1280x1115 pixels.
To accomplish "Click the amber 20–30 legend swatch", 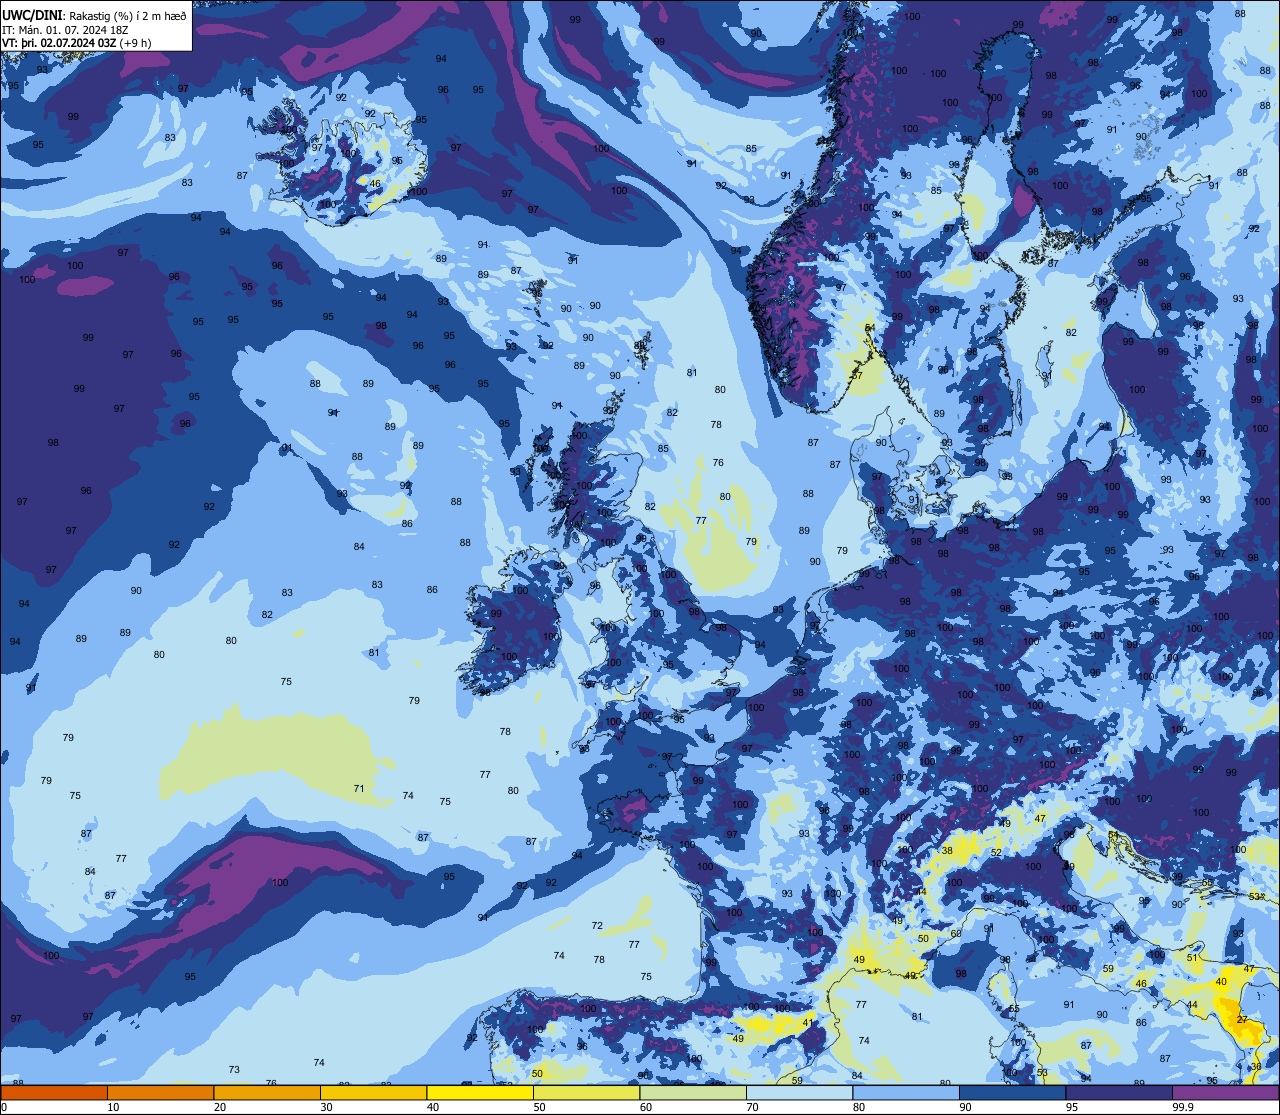I will point(267,1093).
